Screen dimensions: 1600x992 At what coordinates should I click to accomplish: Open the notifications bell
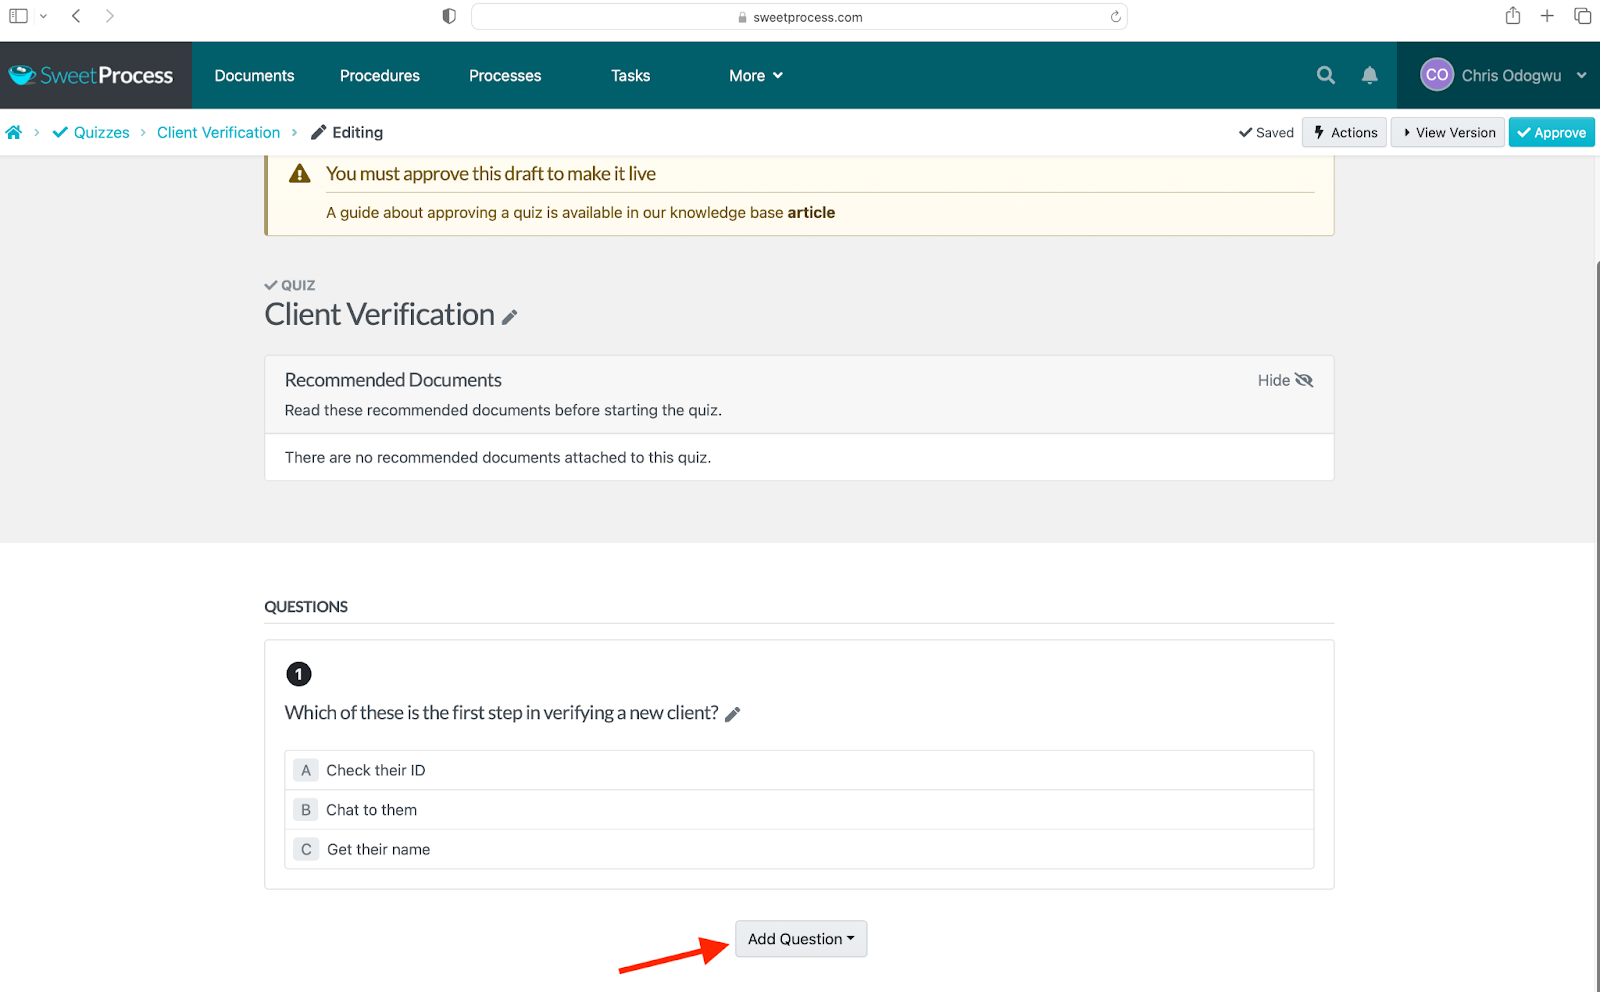click(x=1369, y=75)
